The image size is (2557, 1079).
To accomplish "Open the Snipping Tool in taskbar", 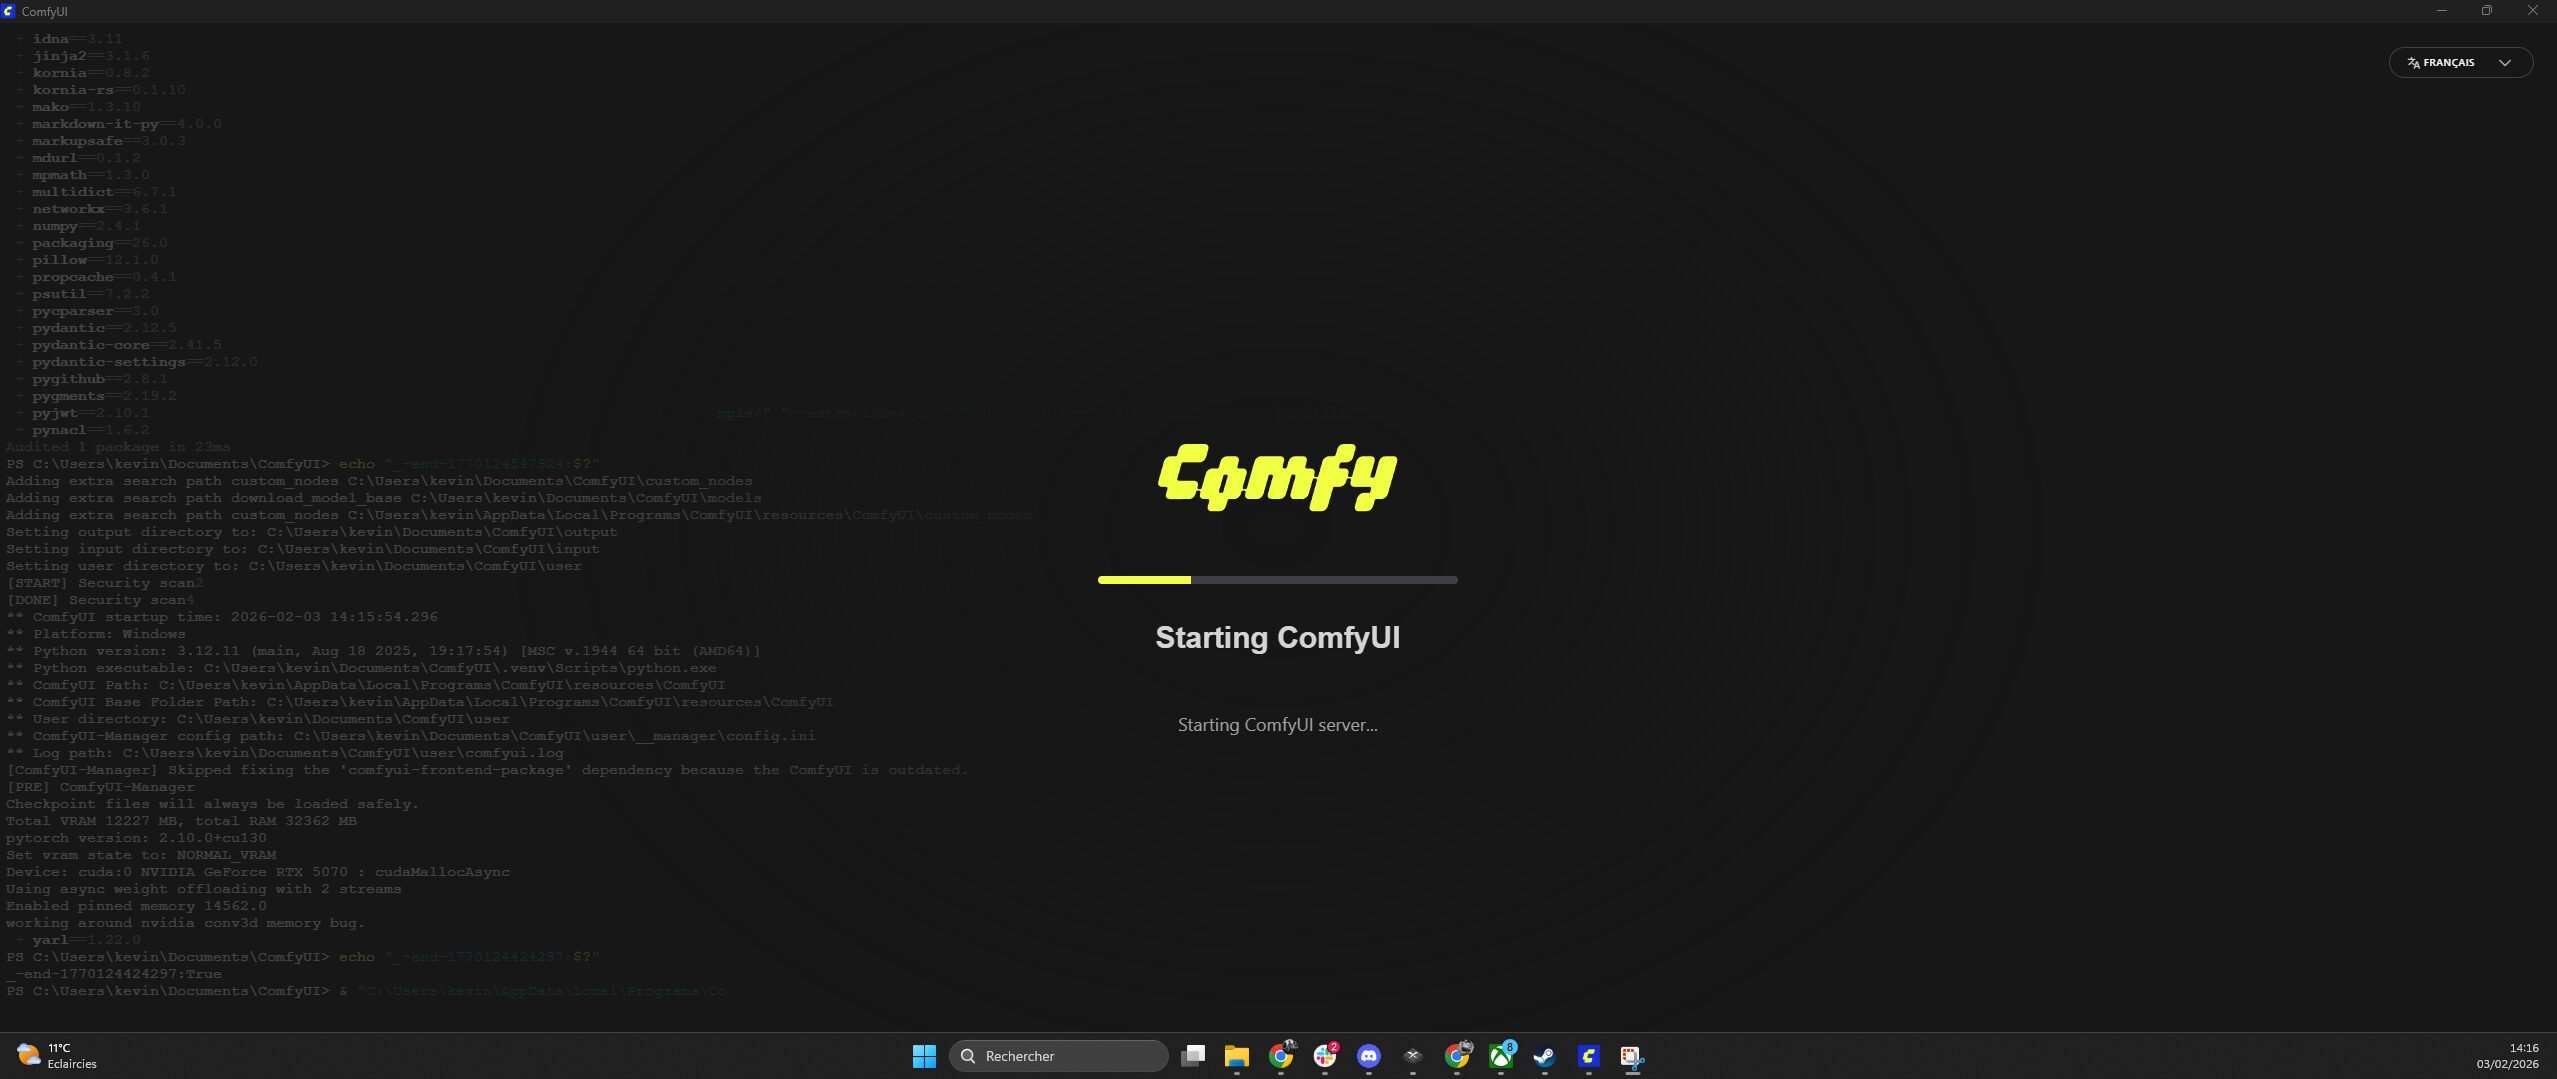I will tap(1632, 1056).
